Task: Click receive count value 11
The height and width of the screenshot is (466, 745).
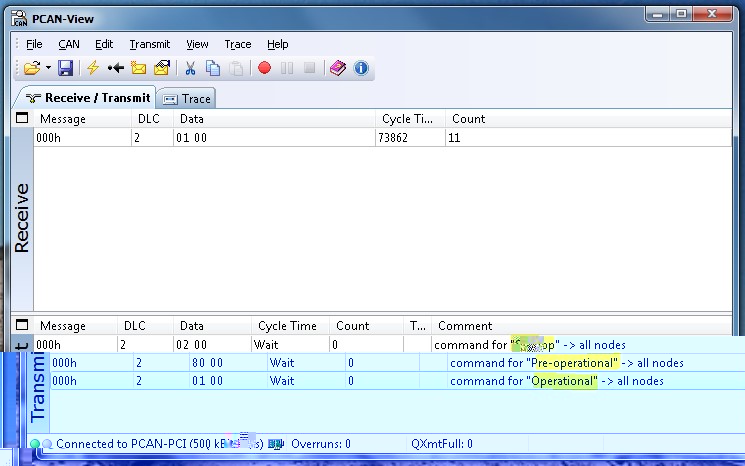Action: (454, 138)
